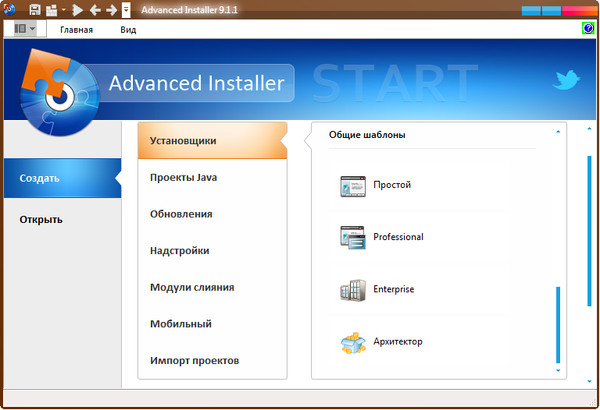Click the Build project icon

coord(50,9)
